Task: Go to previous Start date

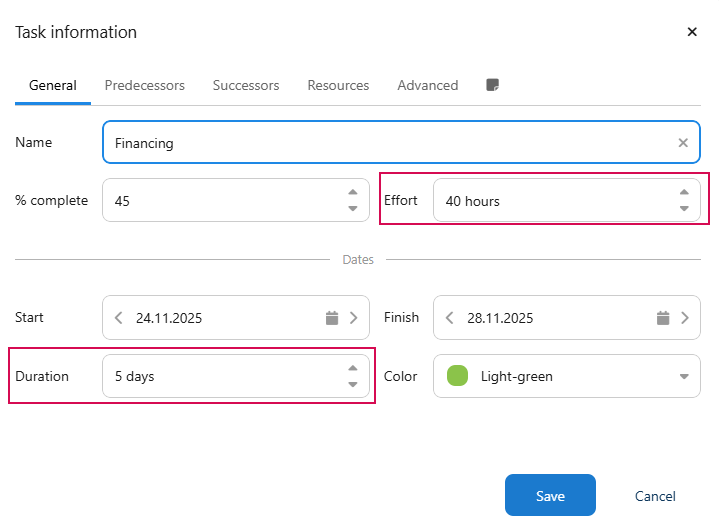Action: point(119,318)
